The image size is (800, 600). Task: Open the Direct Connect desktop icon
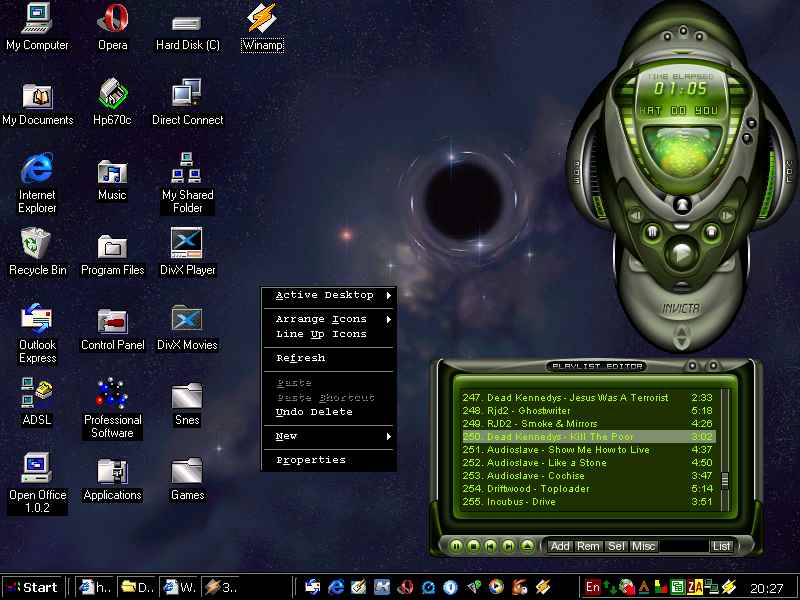(x=187, y=95)
